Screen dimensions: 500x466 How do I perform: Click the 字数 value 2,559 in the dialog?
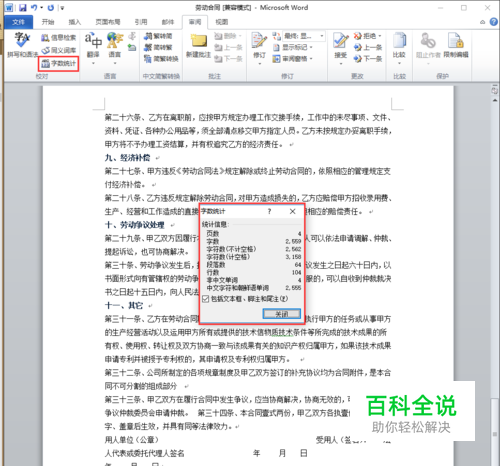coord(293,241)
